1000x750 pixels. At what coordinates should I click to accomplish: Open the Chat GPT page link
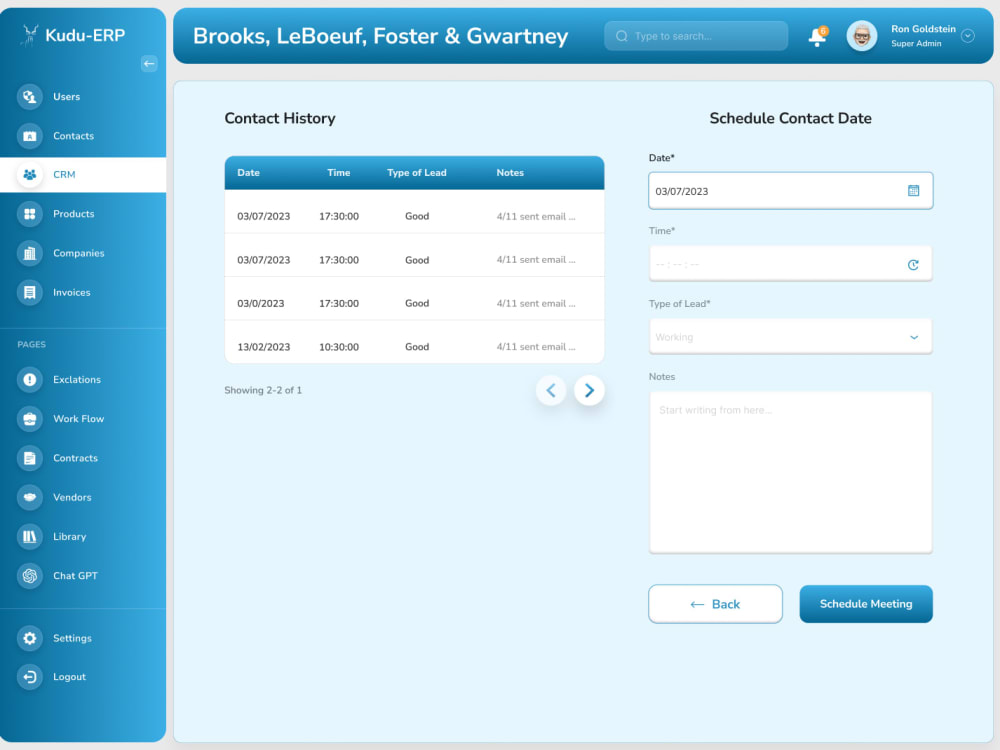(x=75, y=576)
